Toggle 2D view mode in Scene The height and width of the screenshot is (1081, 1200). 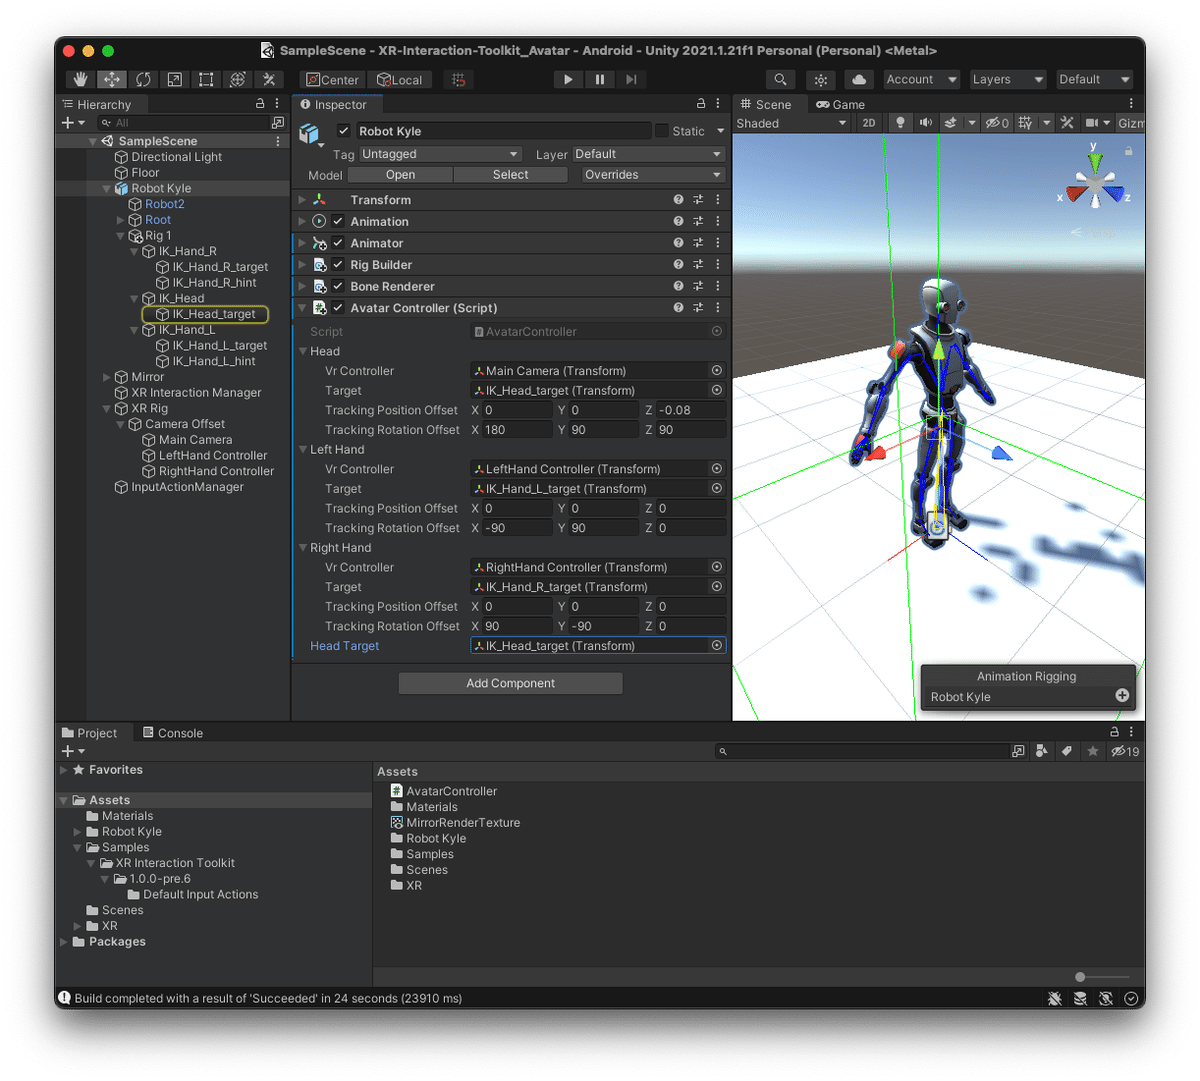869,122
